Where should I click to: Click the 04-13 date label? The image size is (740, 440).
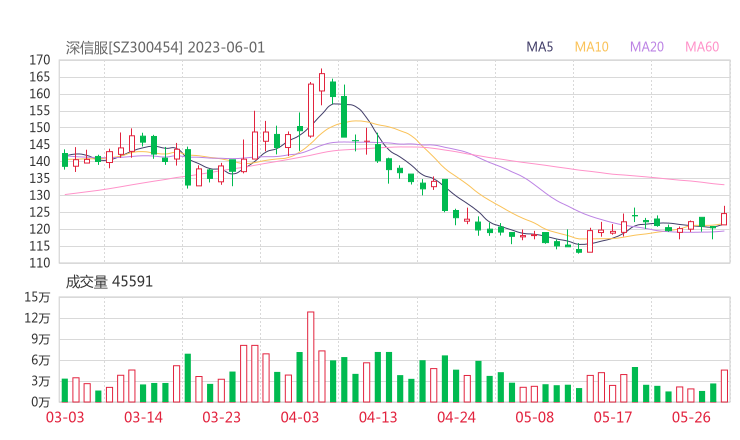(x=378, y=417)
